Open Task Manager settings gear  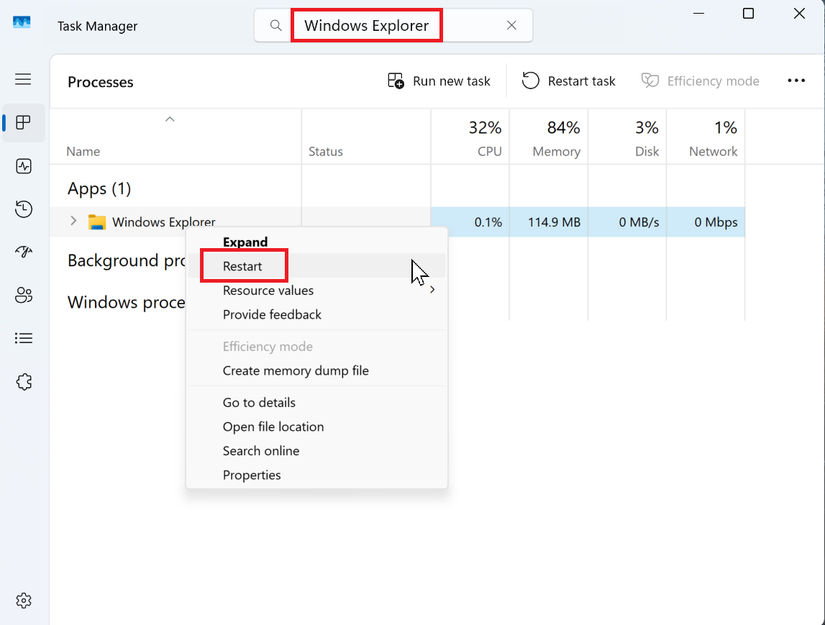(x=23, y=600)
